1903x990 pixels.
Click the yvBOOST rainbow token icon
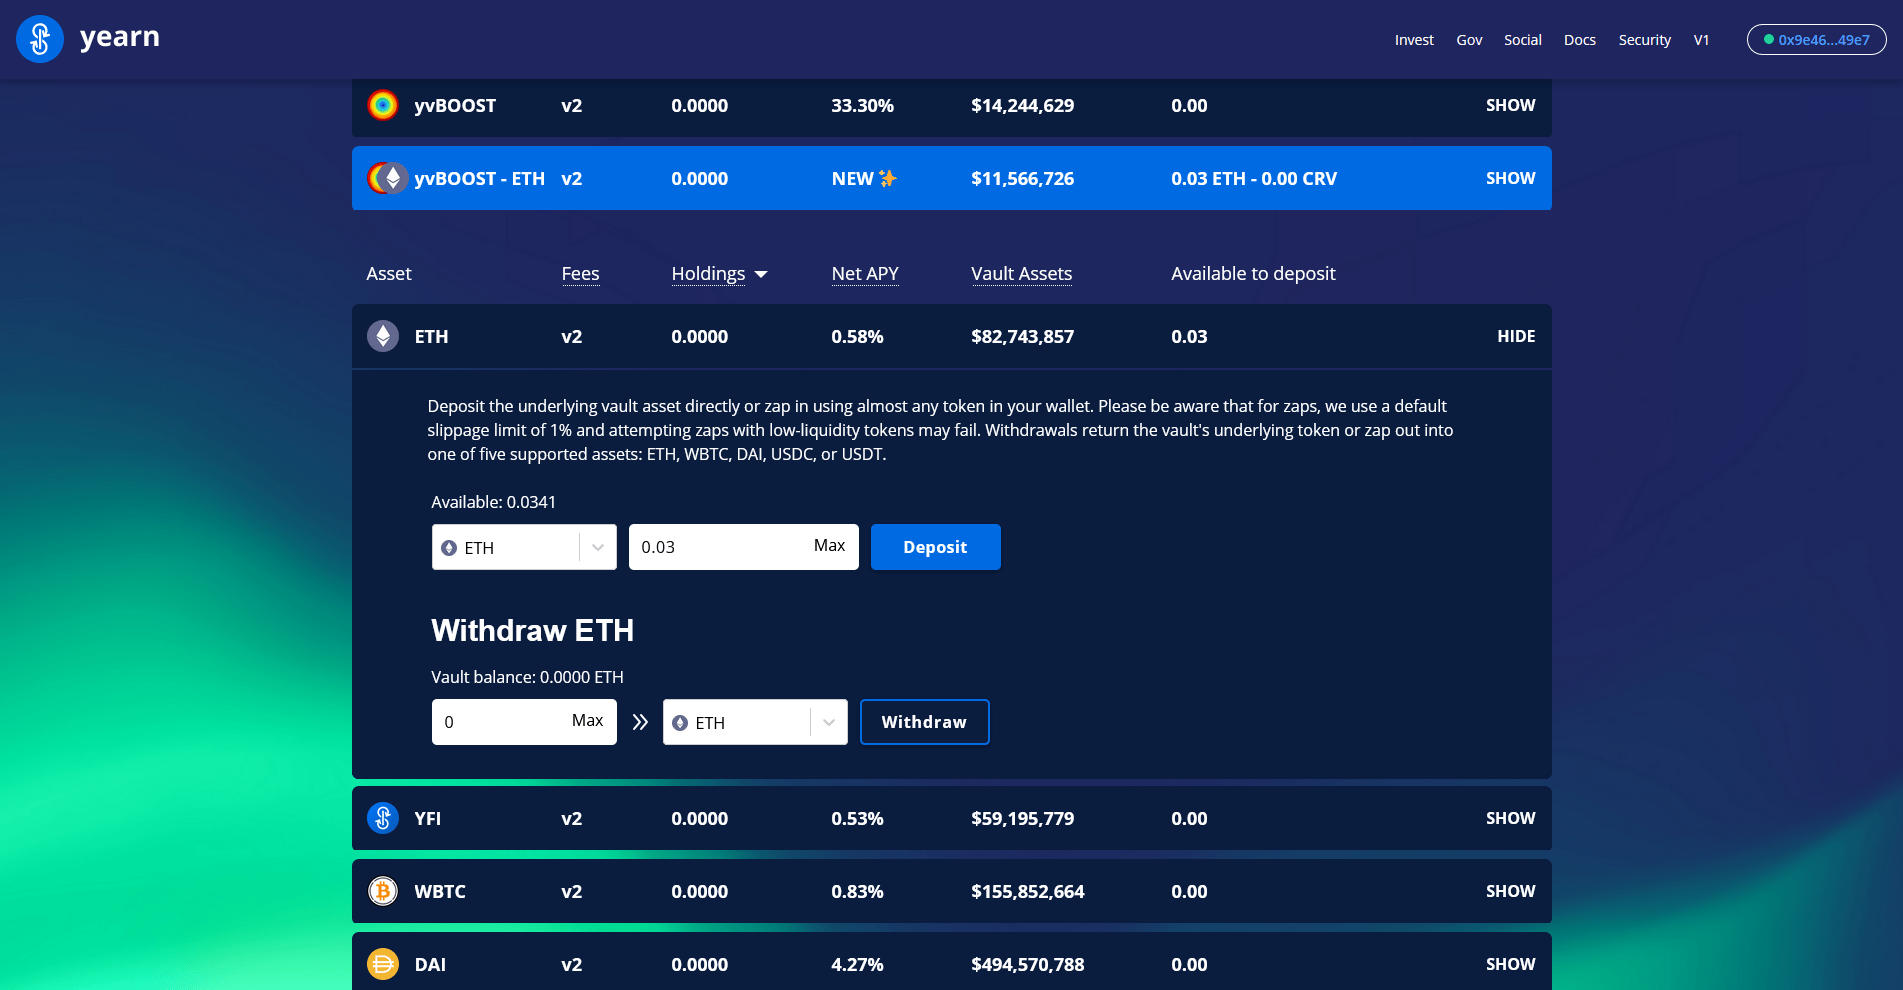[383, 105]
